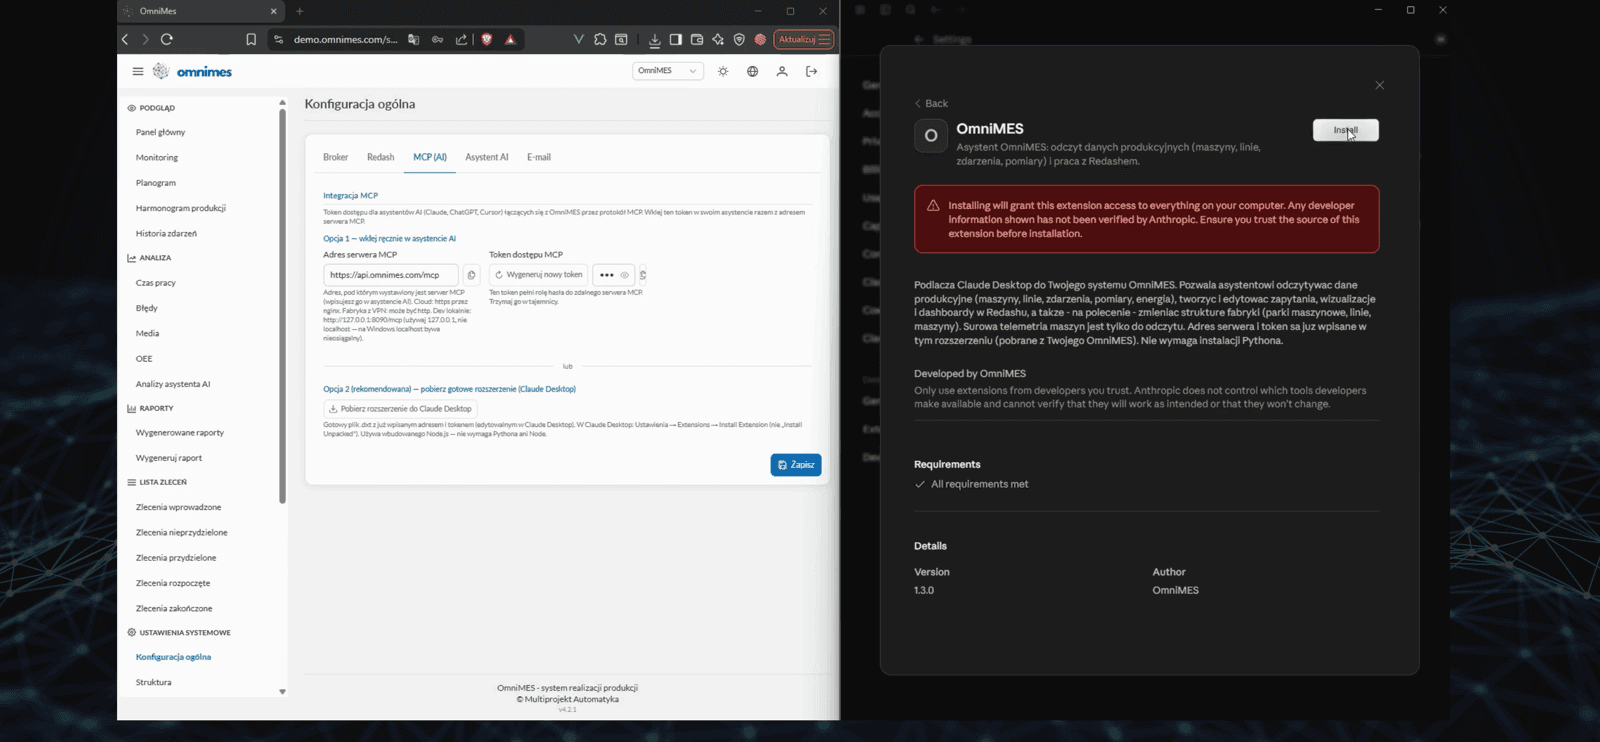This screenshot has width=1600, height=742.
Task: Go forward in the browser
Action: [145, 39]
